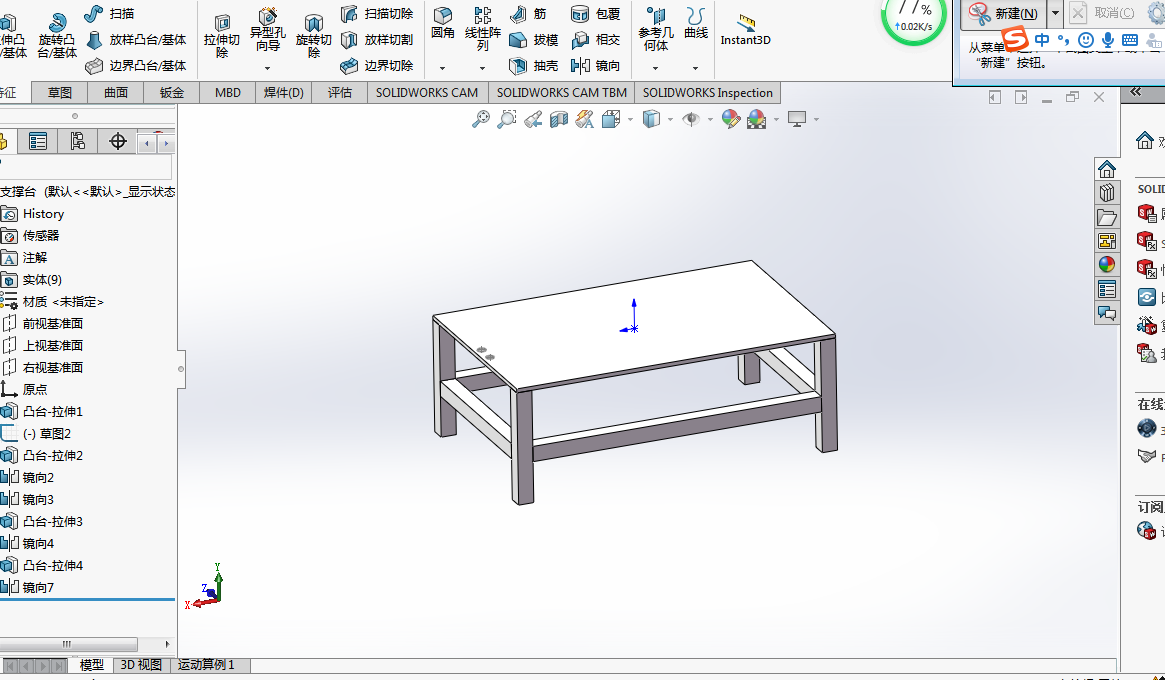Switch to Weldments 焊件(D) tab
Image resolution: width=1165 pixels, height=680 pixels.
point(284,93)
